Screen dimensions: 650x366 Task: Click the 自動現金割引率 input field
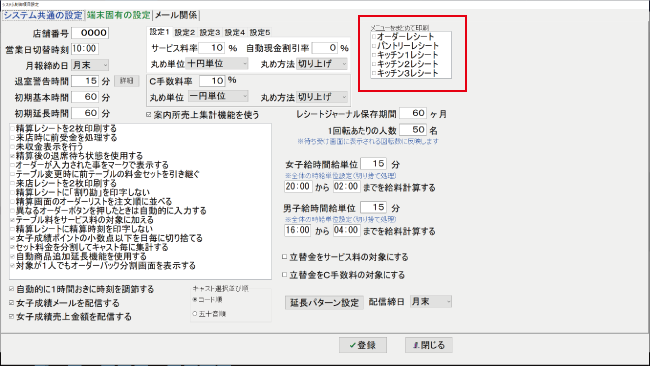pos(325,48)
